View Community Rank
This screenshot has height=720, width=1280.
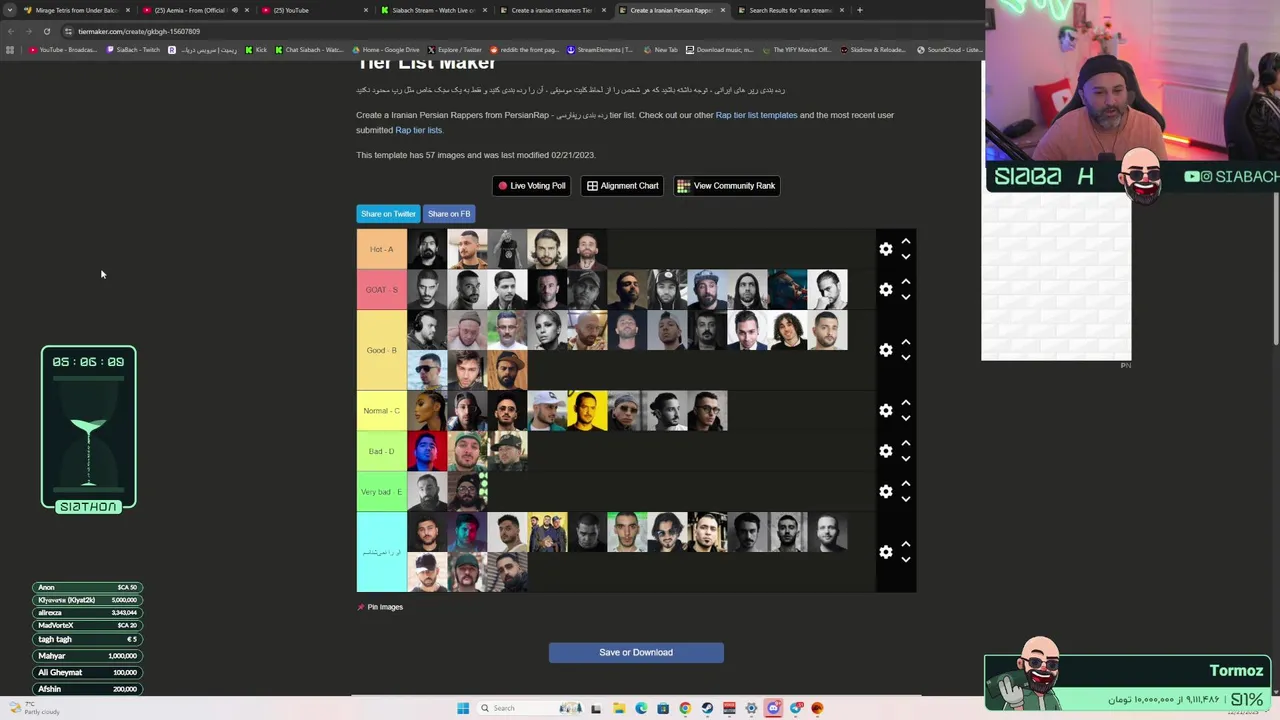point(726,186)
